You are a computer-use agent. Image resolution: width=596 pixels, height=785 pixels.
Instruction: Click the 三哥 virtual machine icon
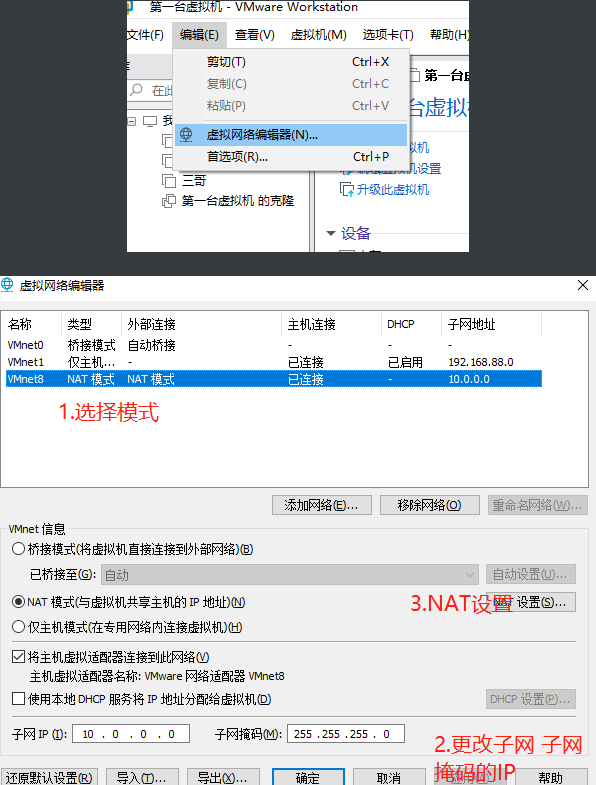(169, 180)
